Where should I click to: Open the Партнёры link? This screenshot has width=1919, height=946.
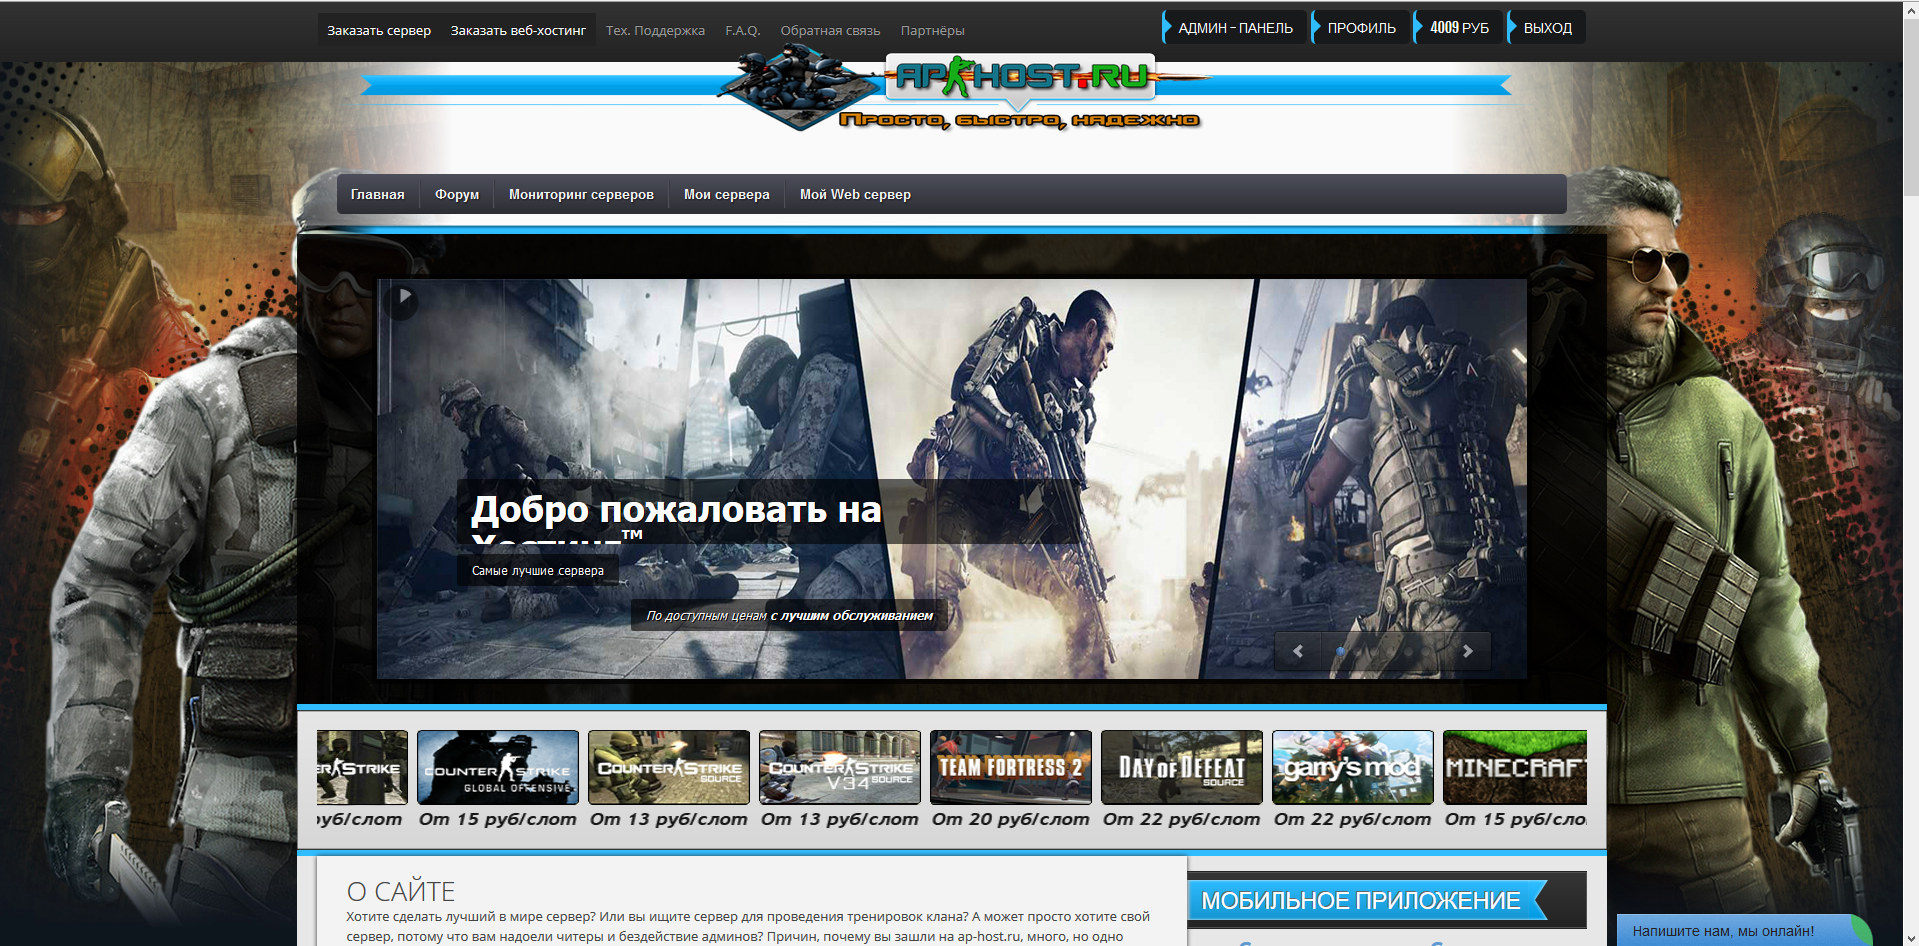coord(932,31)
